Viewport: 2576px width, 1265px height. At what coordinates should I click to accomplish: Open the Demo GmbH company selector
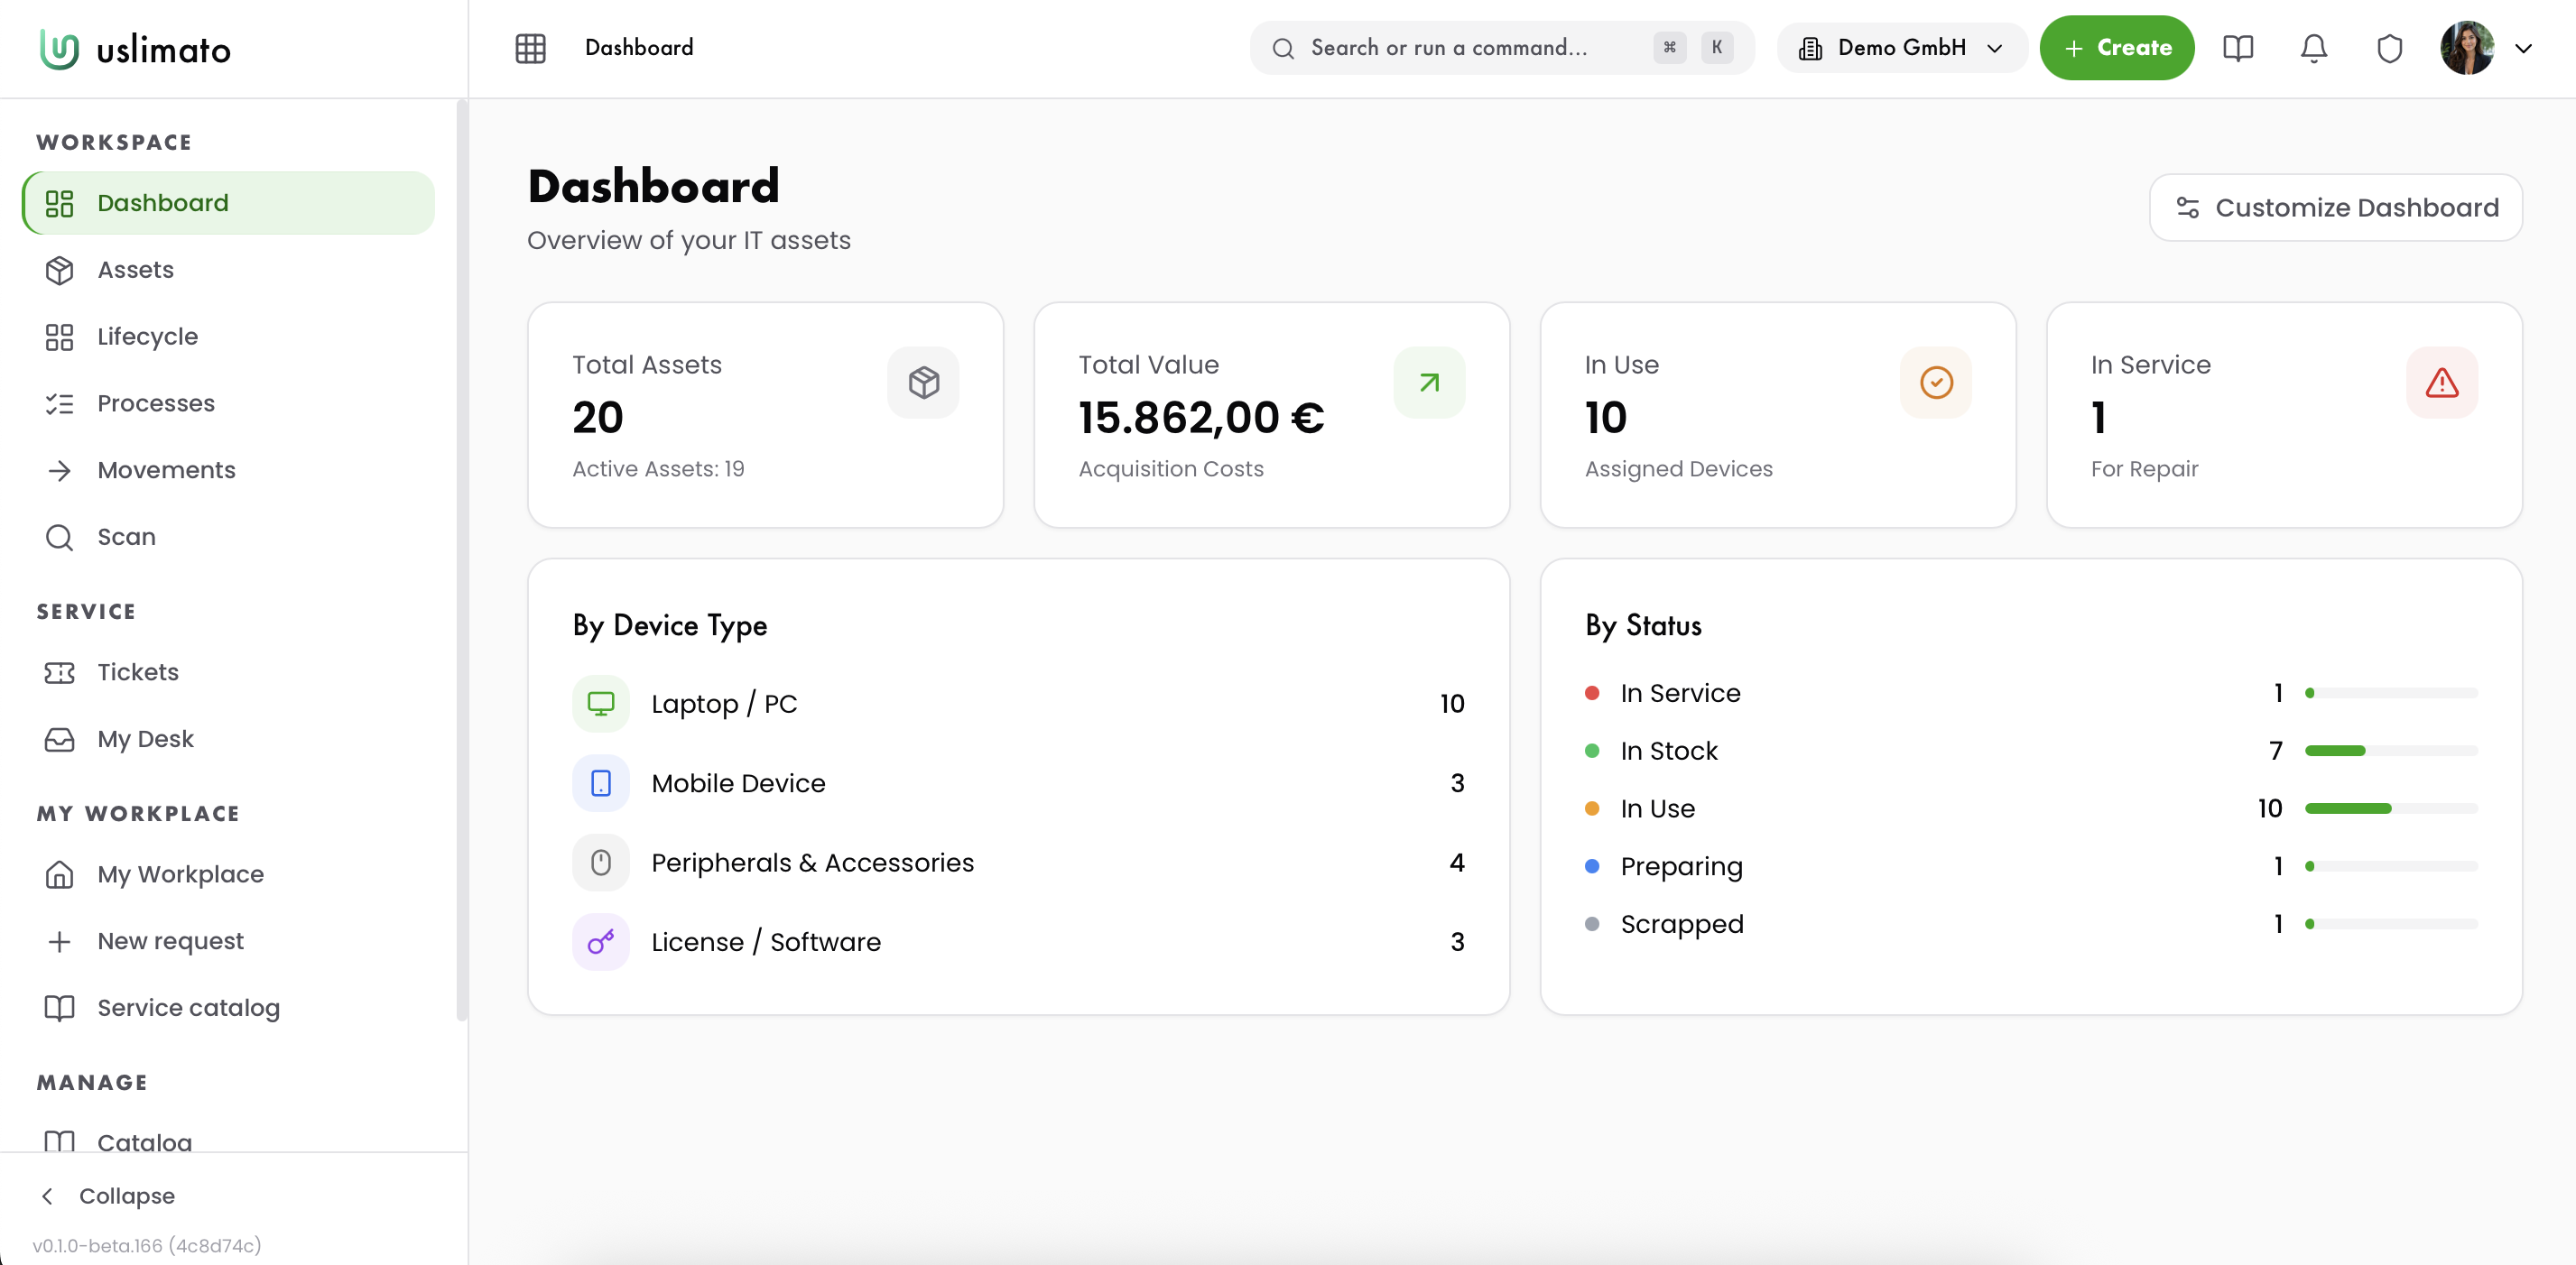pos(1901,48)
